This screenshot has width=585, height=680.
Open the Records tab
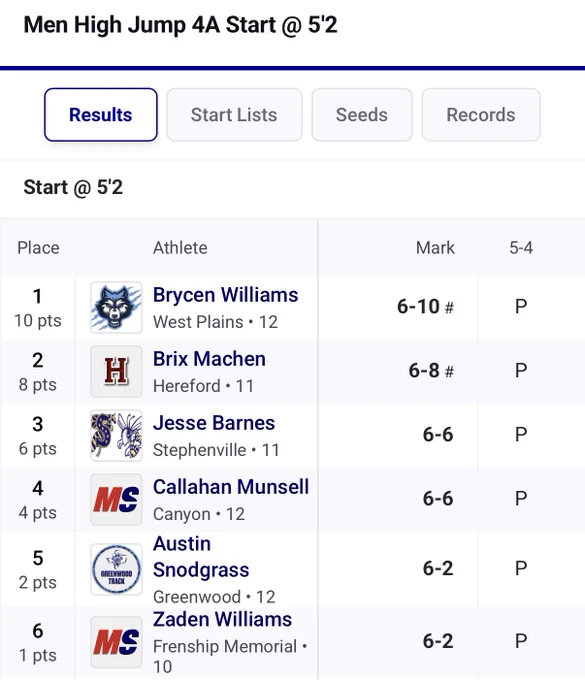pos(481,115)
